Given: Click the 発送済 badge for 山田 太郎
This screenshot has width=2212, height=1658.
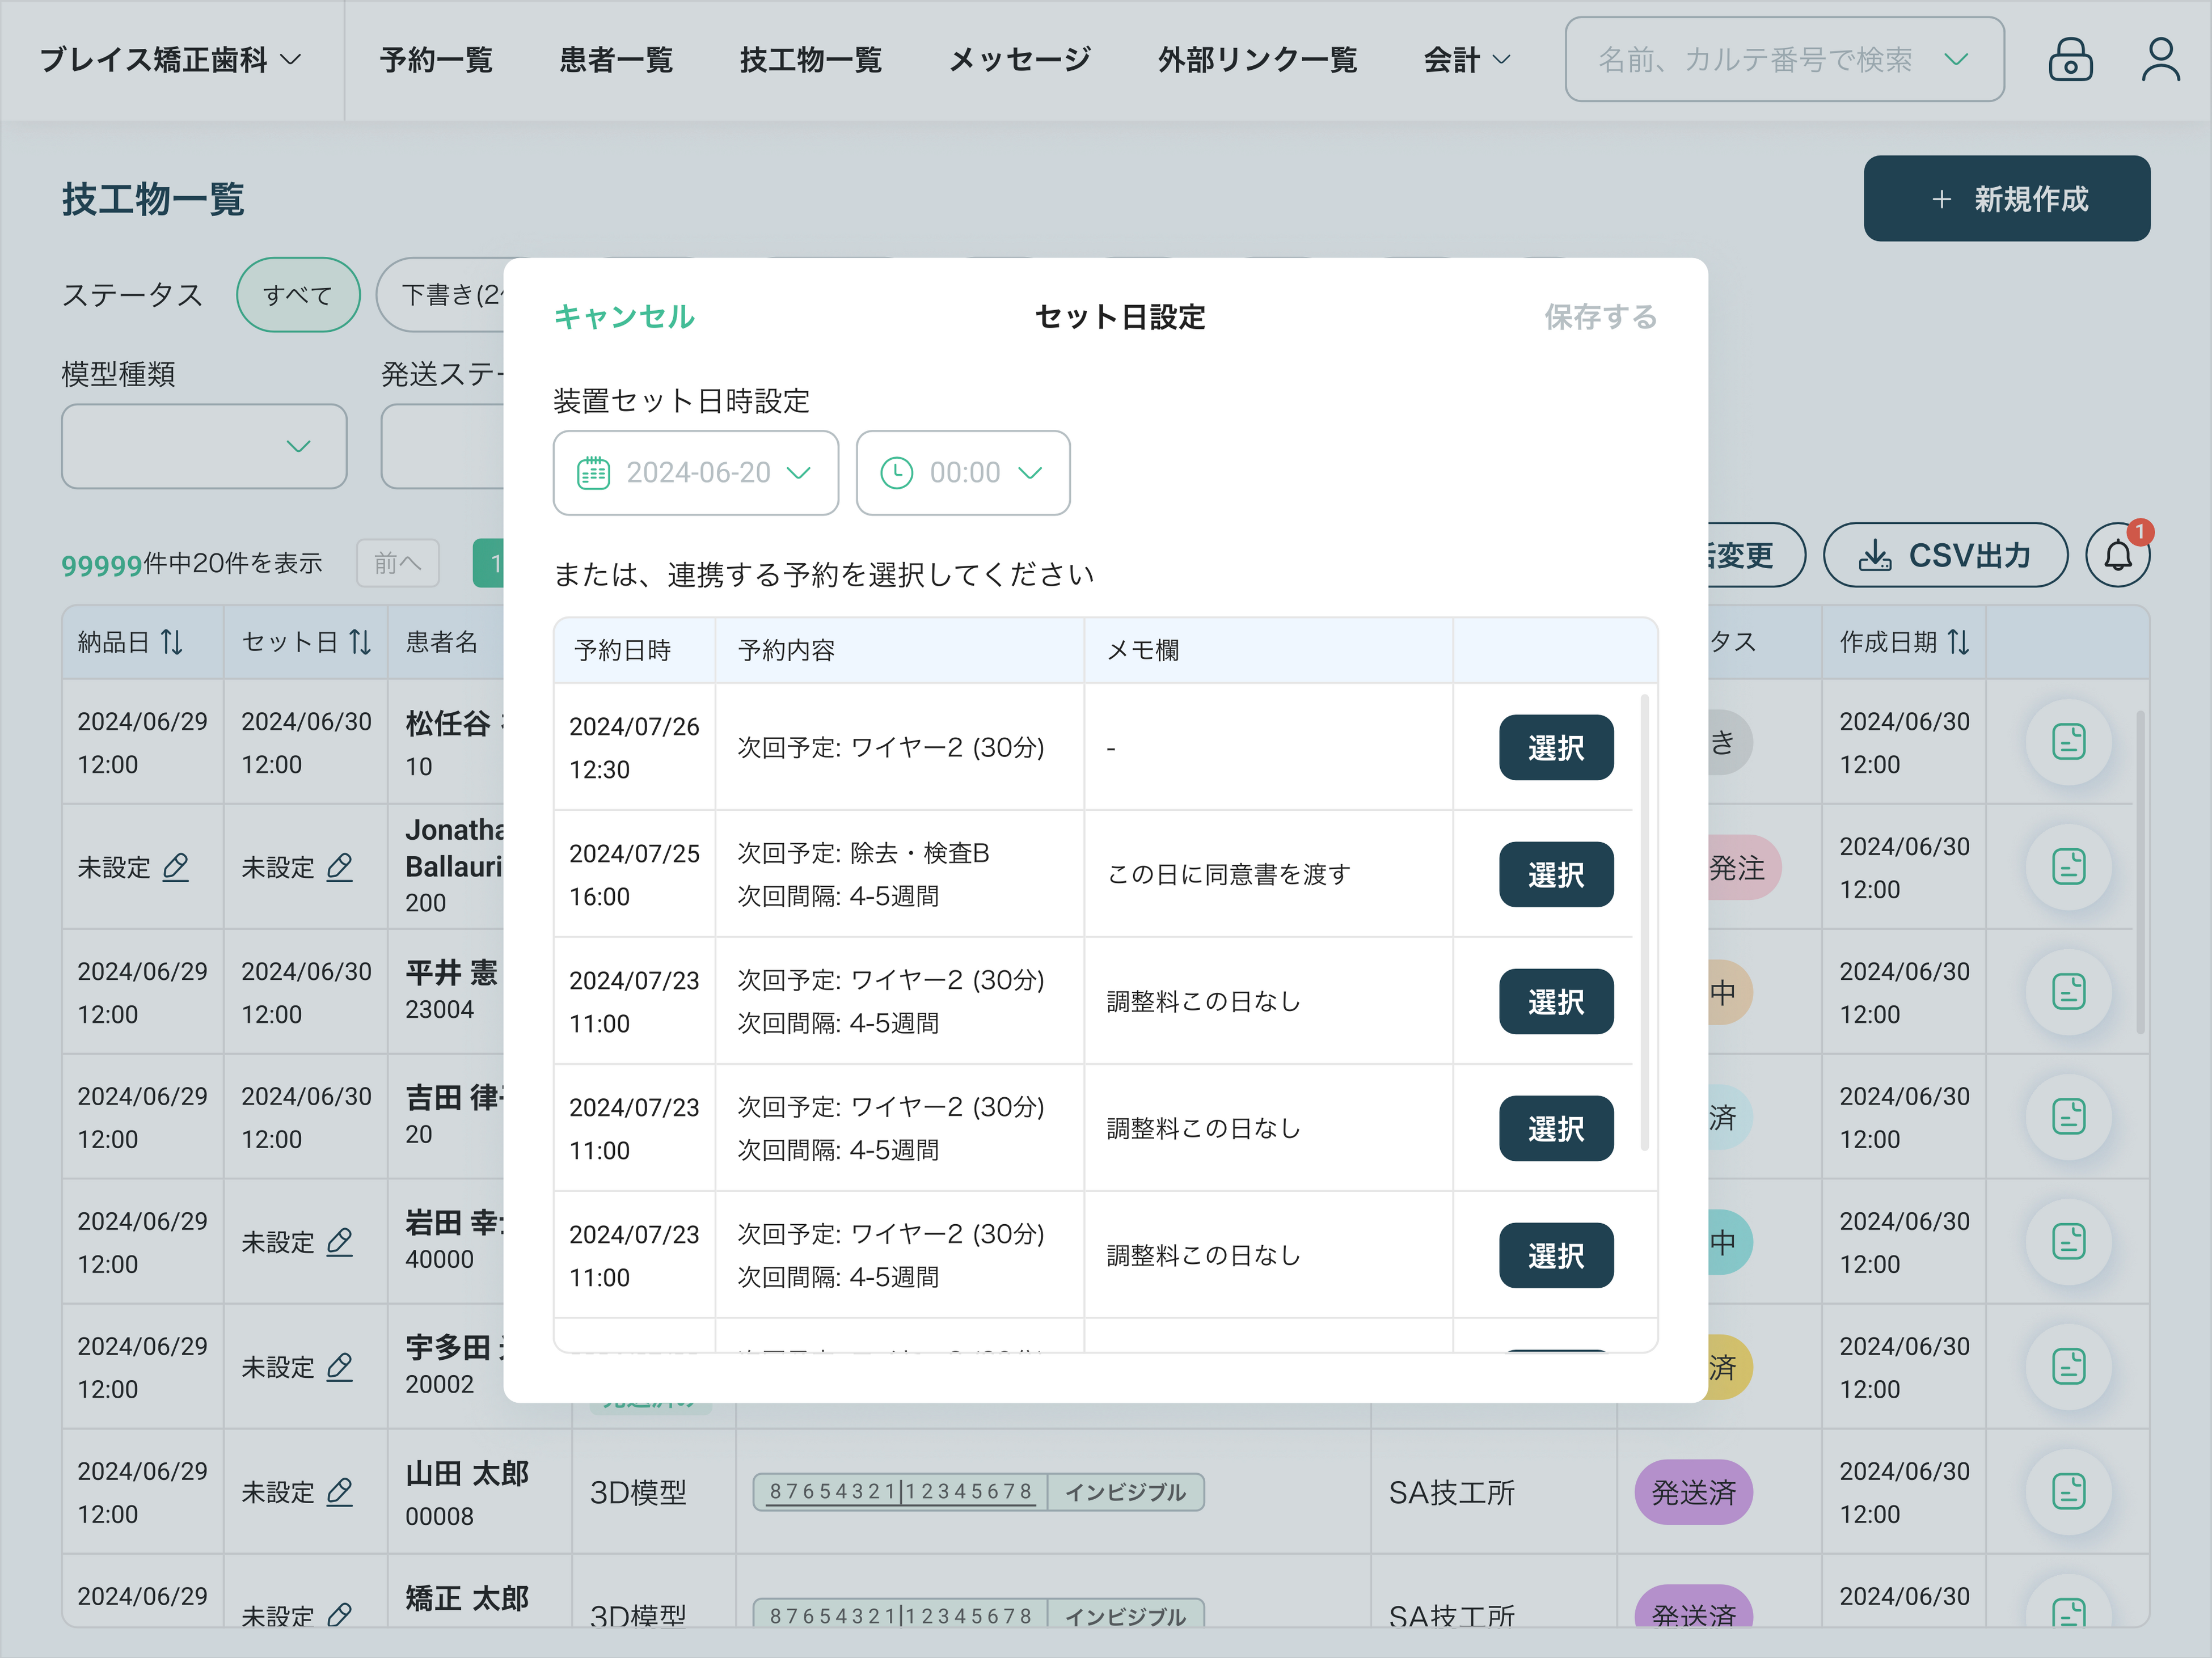Looking at the screenshot, I should (x=1693, y=1492).
